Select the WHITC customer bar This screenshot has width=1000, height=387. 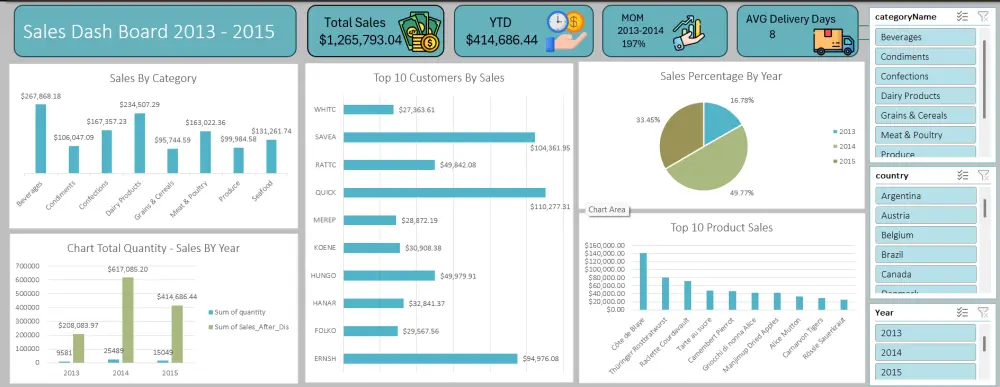369,110
